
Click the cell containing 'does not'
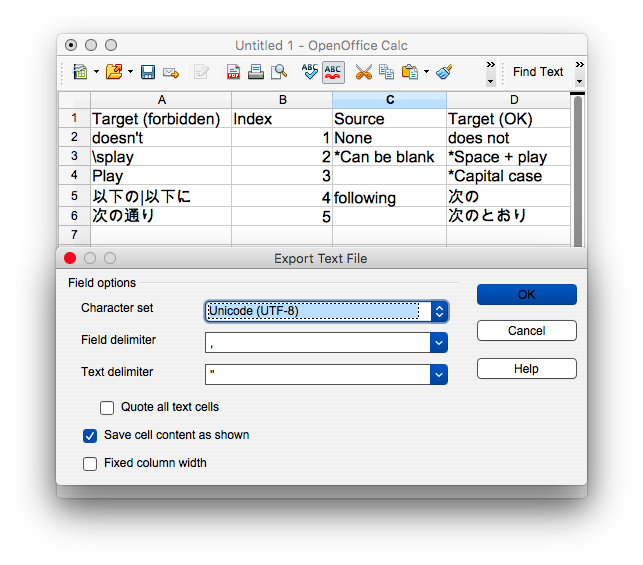508,138
